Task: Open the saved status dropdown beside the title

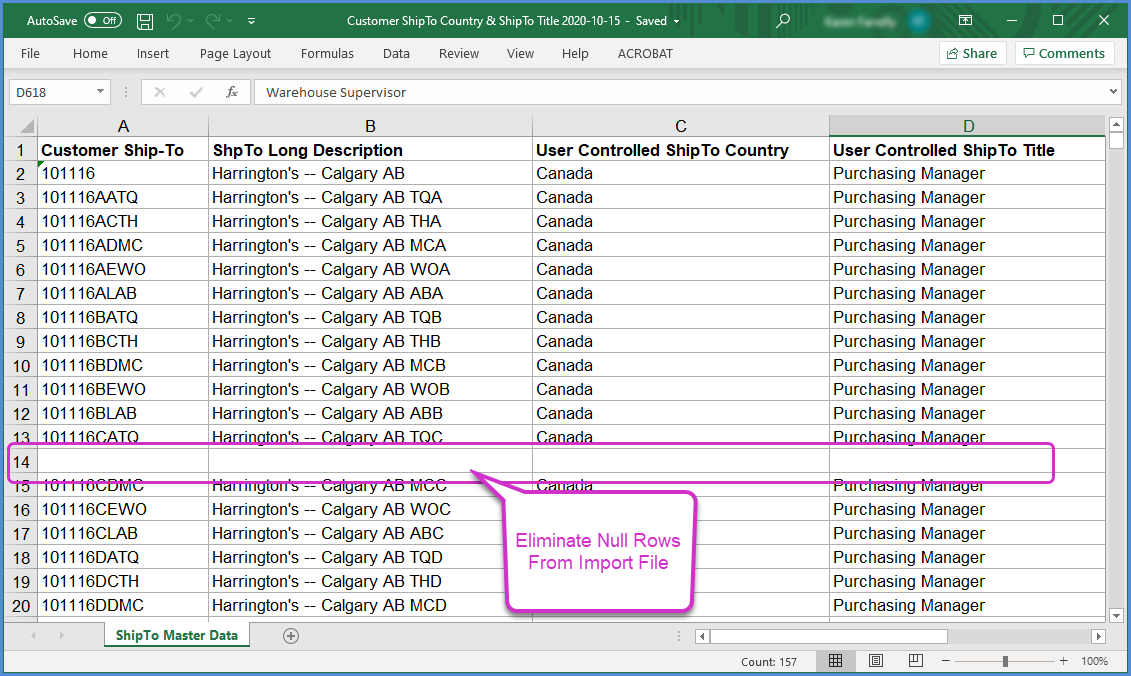Action: tap(677, 22)
